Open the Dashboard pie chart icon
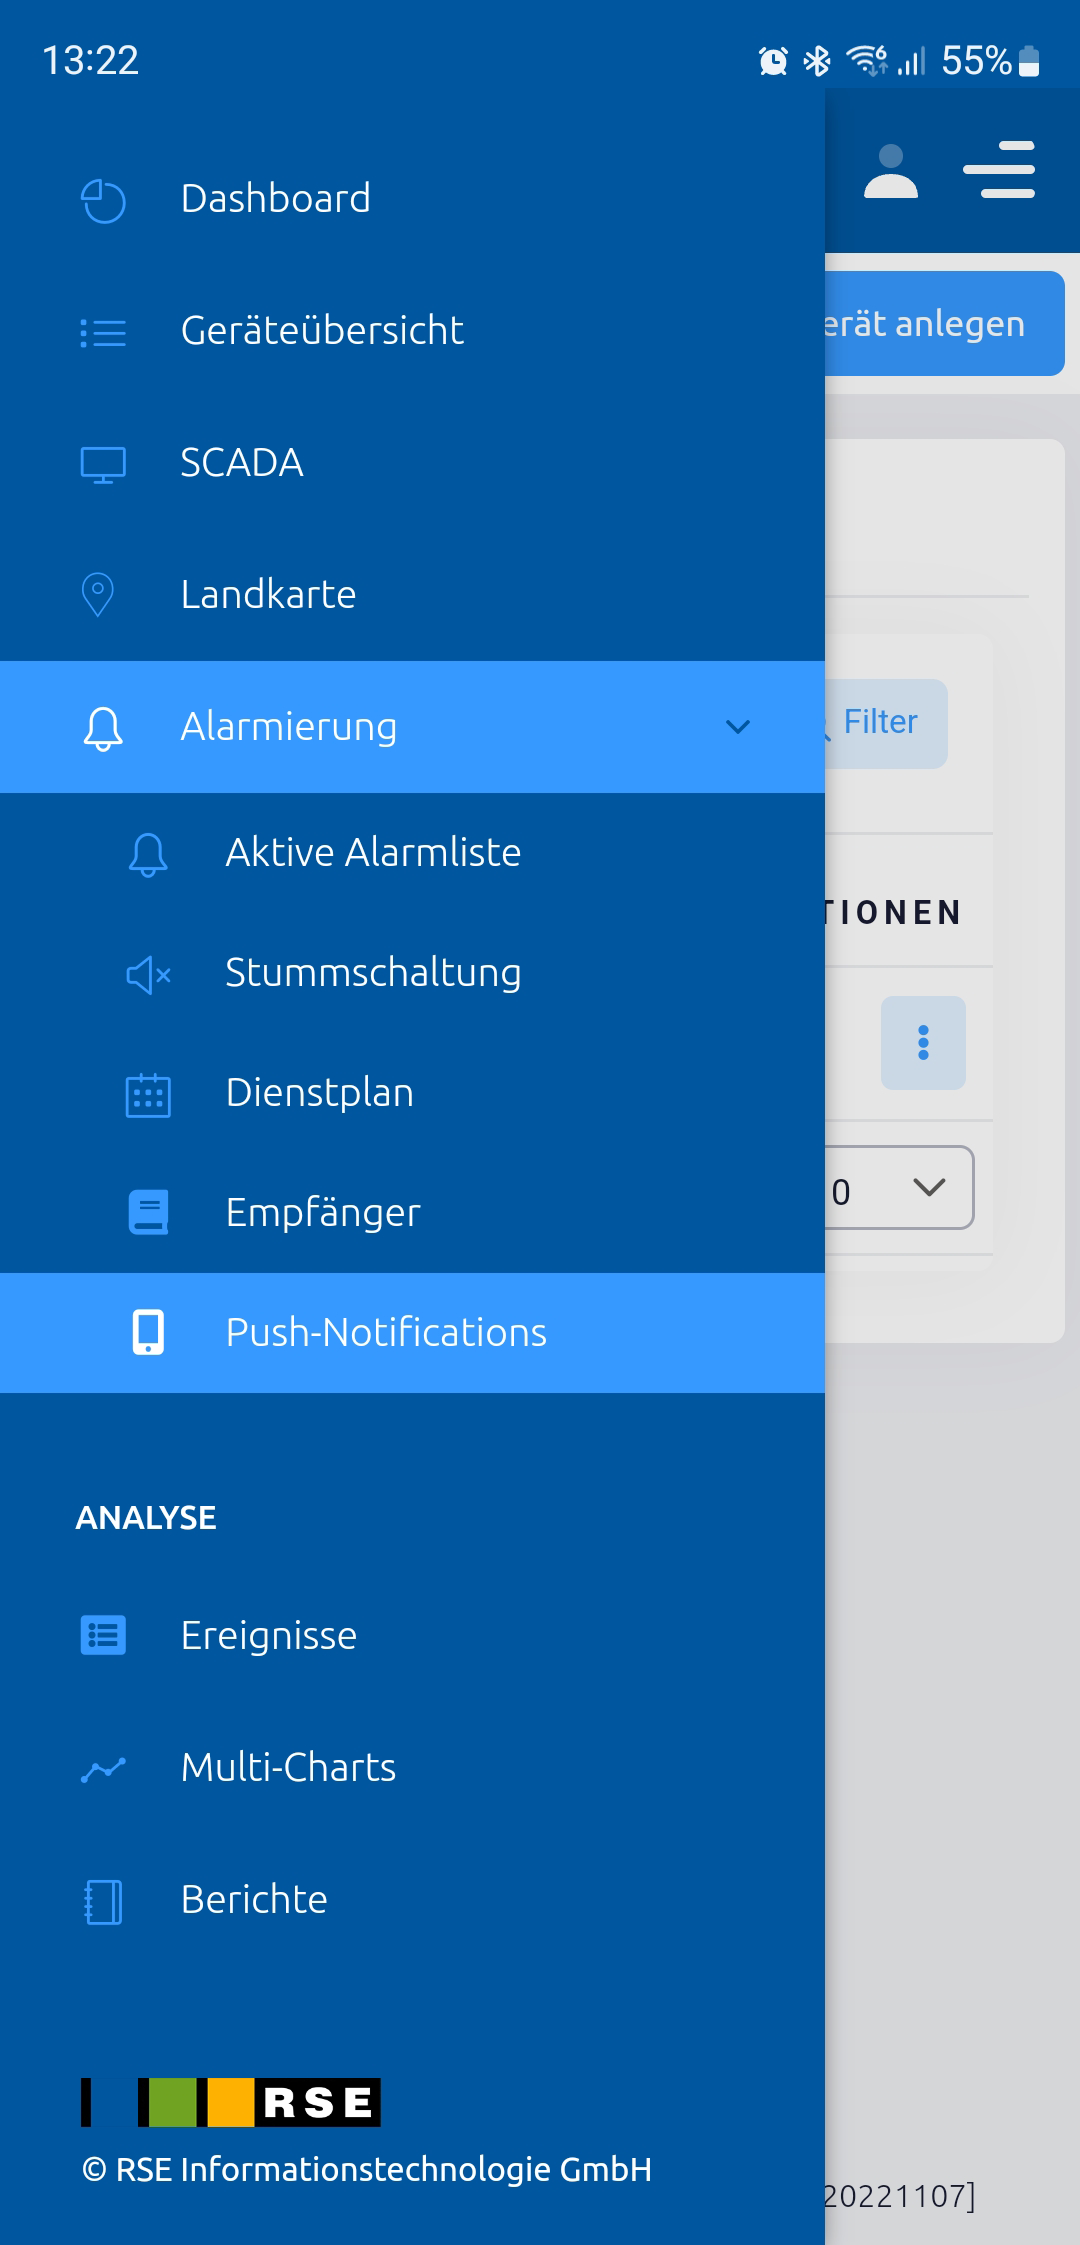Viewport: 1080px width, 2245px height. [103, 200]
